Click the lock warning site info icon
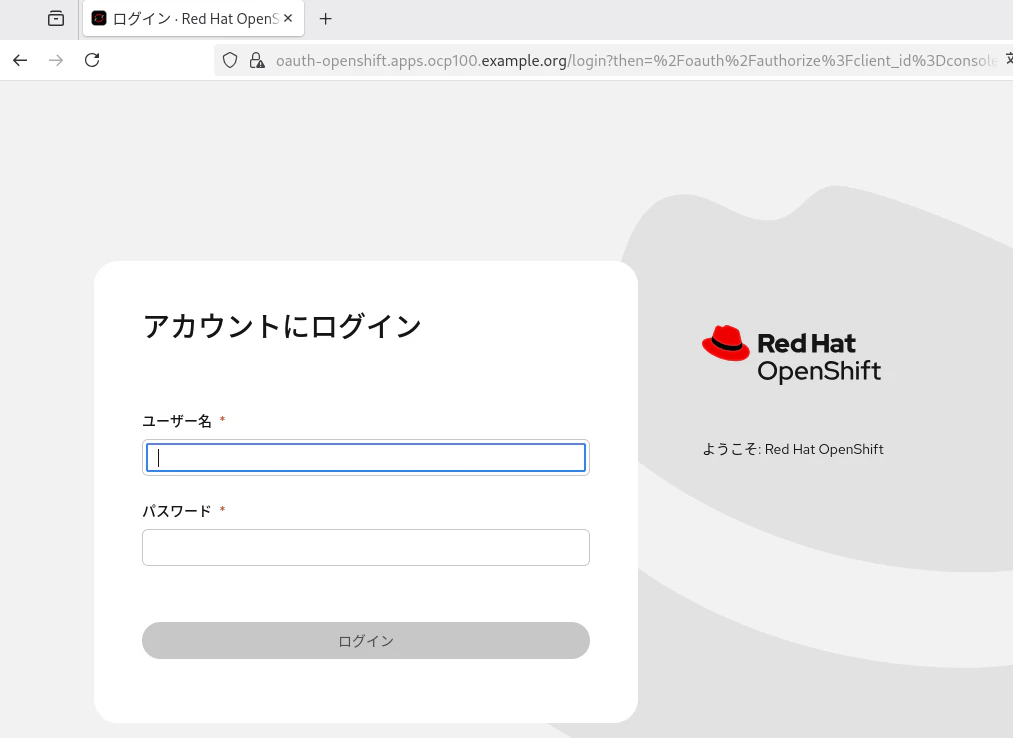1013x738 pixels. pos(257,60)
